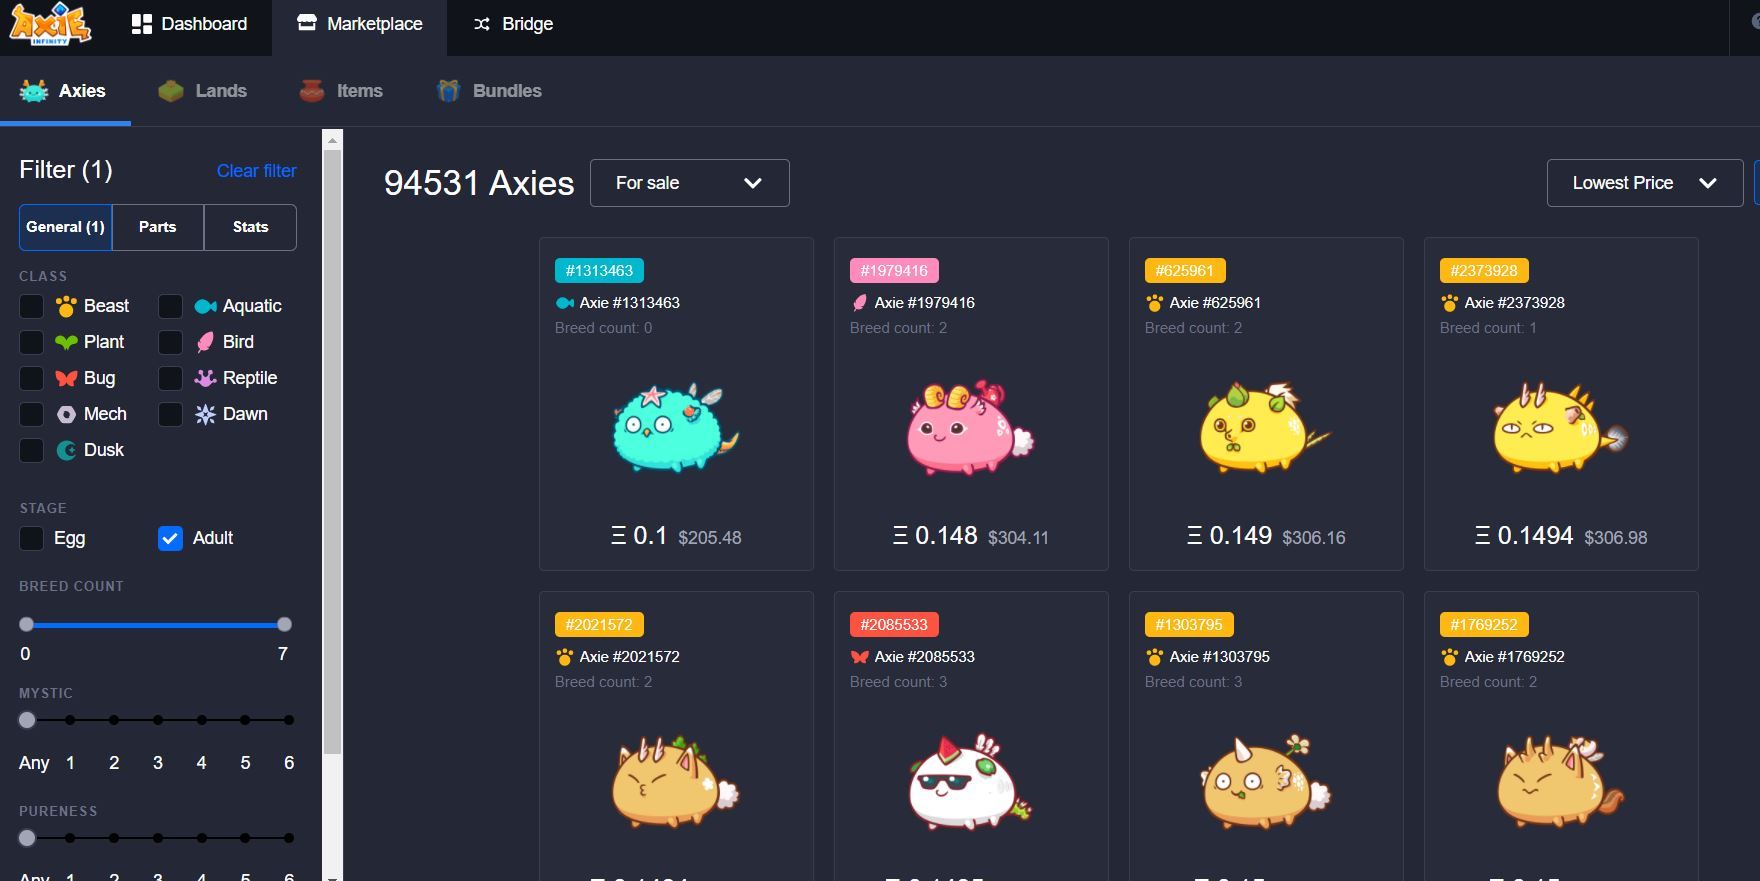Click the Dusk moon class icon

pyautogui.click(x=66, y=450)
